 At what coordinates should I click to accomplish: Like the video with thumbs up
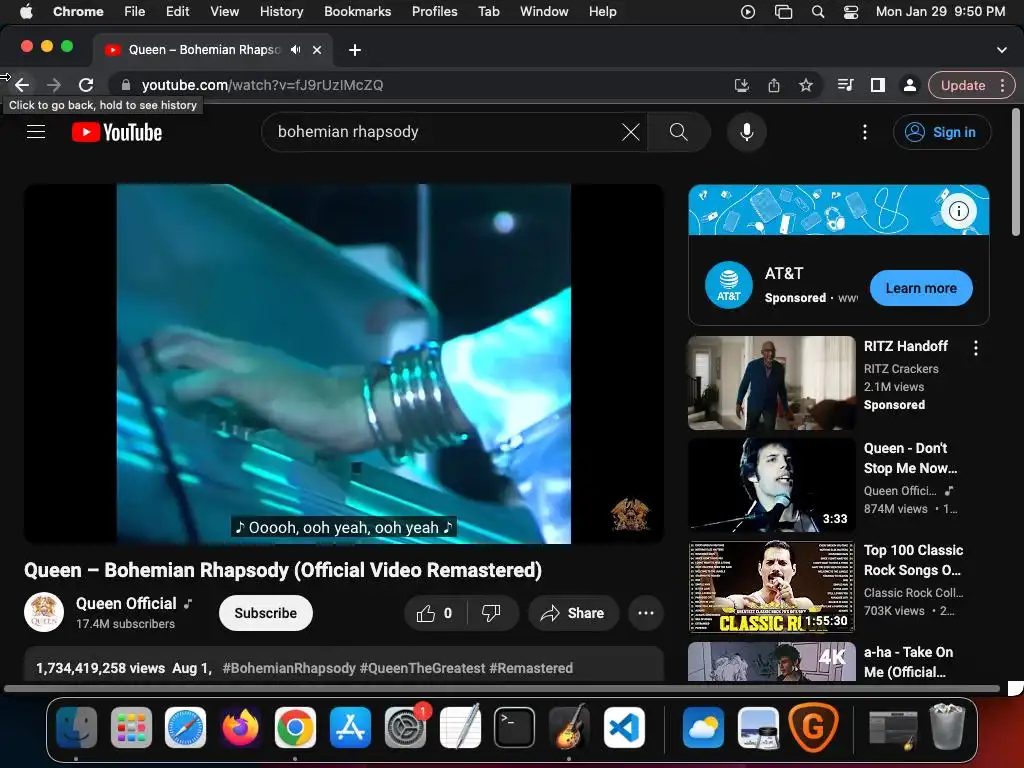[x=434, y=613]
